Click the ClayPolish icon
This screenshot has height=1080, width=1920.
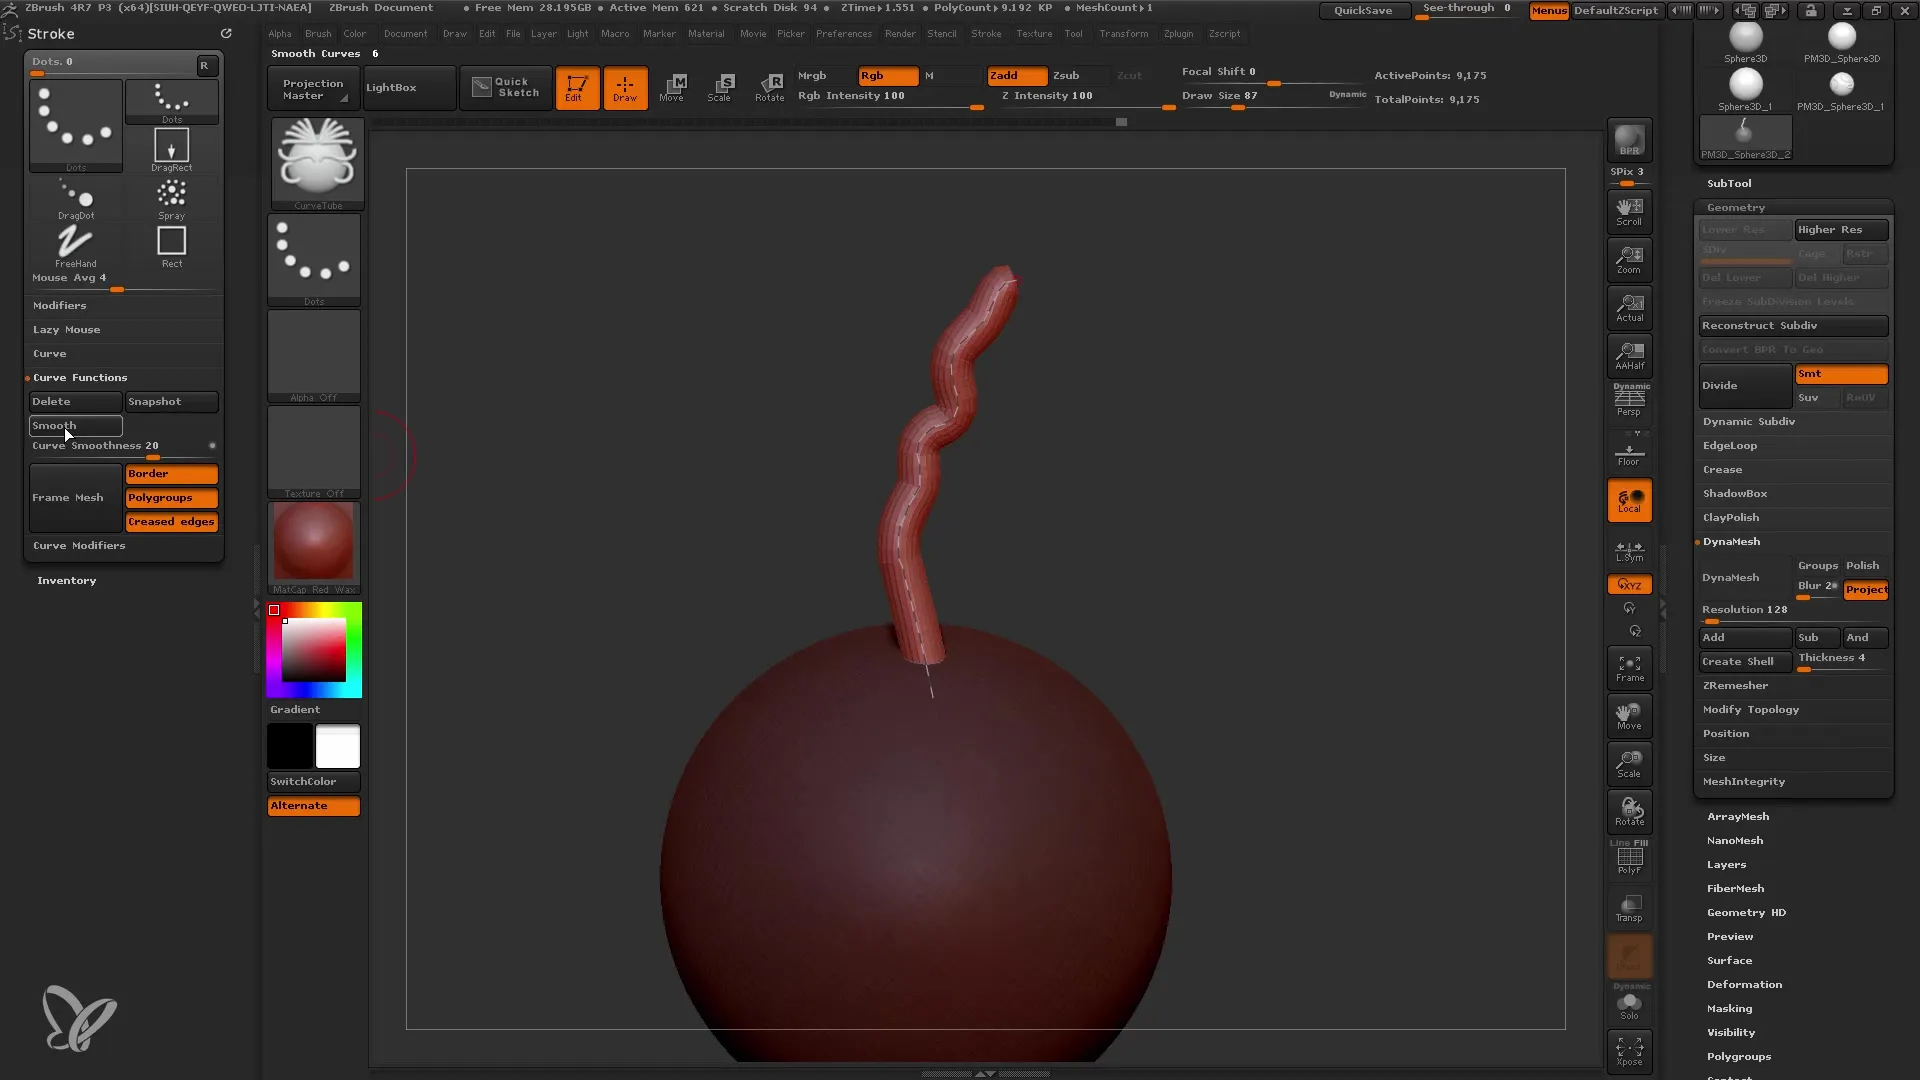pyautogui.click(x=1731, y=516)
